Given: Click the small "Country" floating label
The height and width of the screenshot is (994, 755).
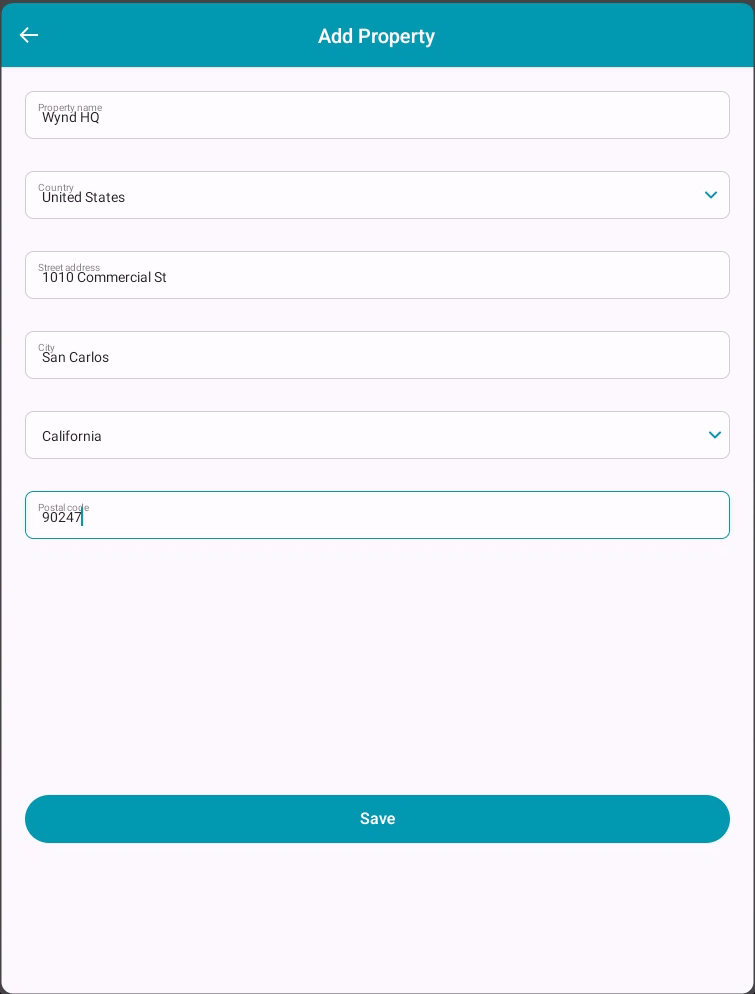Looking at the screenshot, I should coord(56,187).
